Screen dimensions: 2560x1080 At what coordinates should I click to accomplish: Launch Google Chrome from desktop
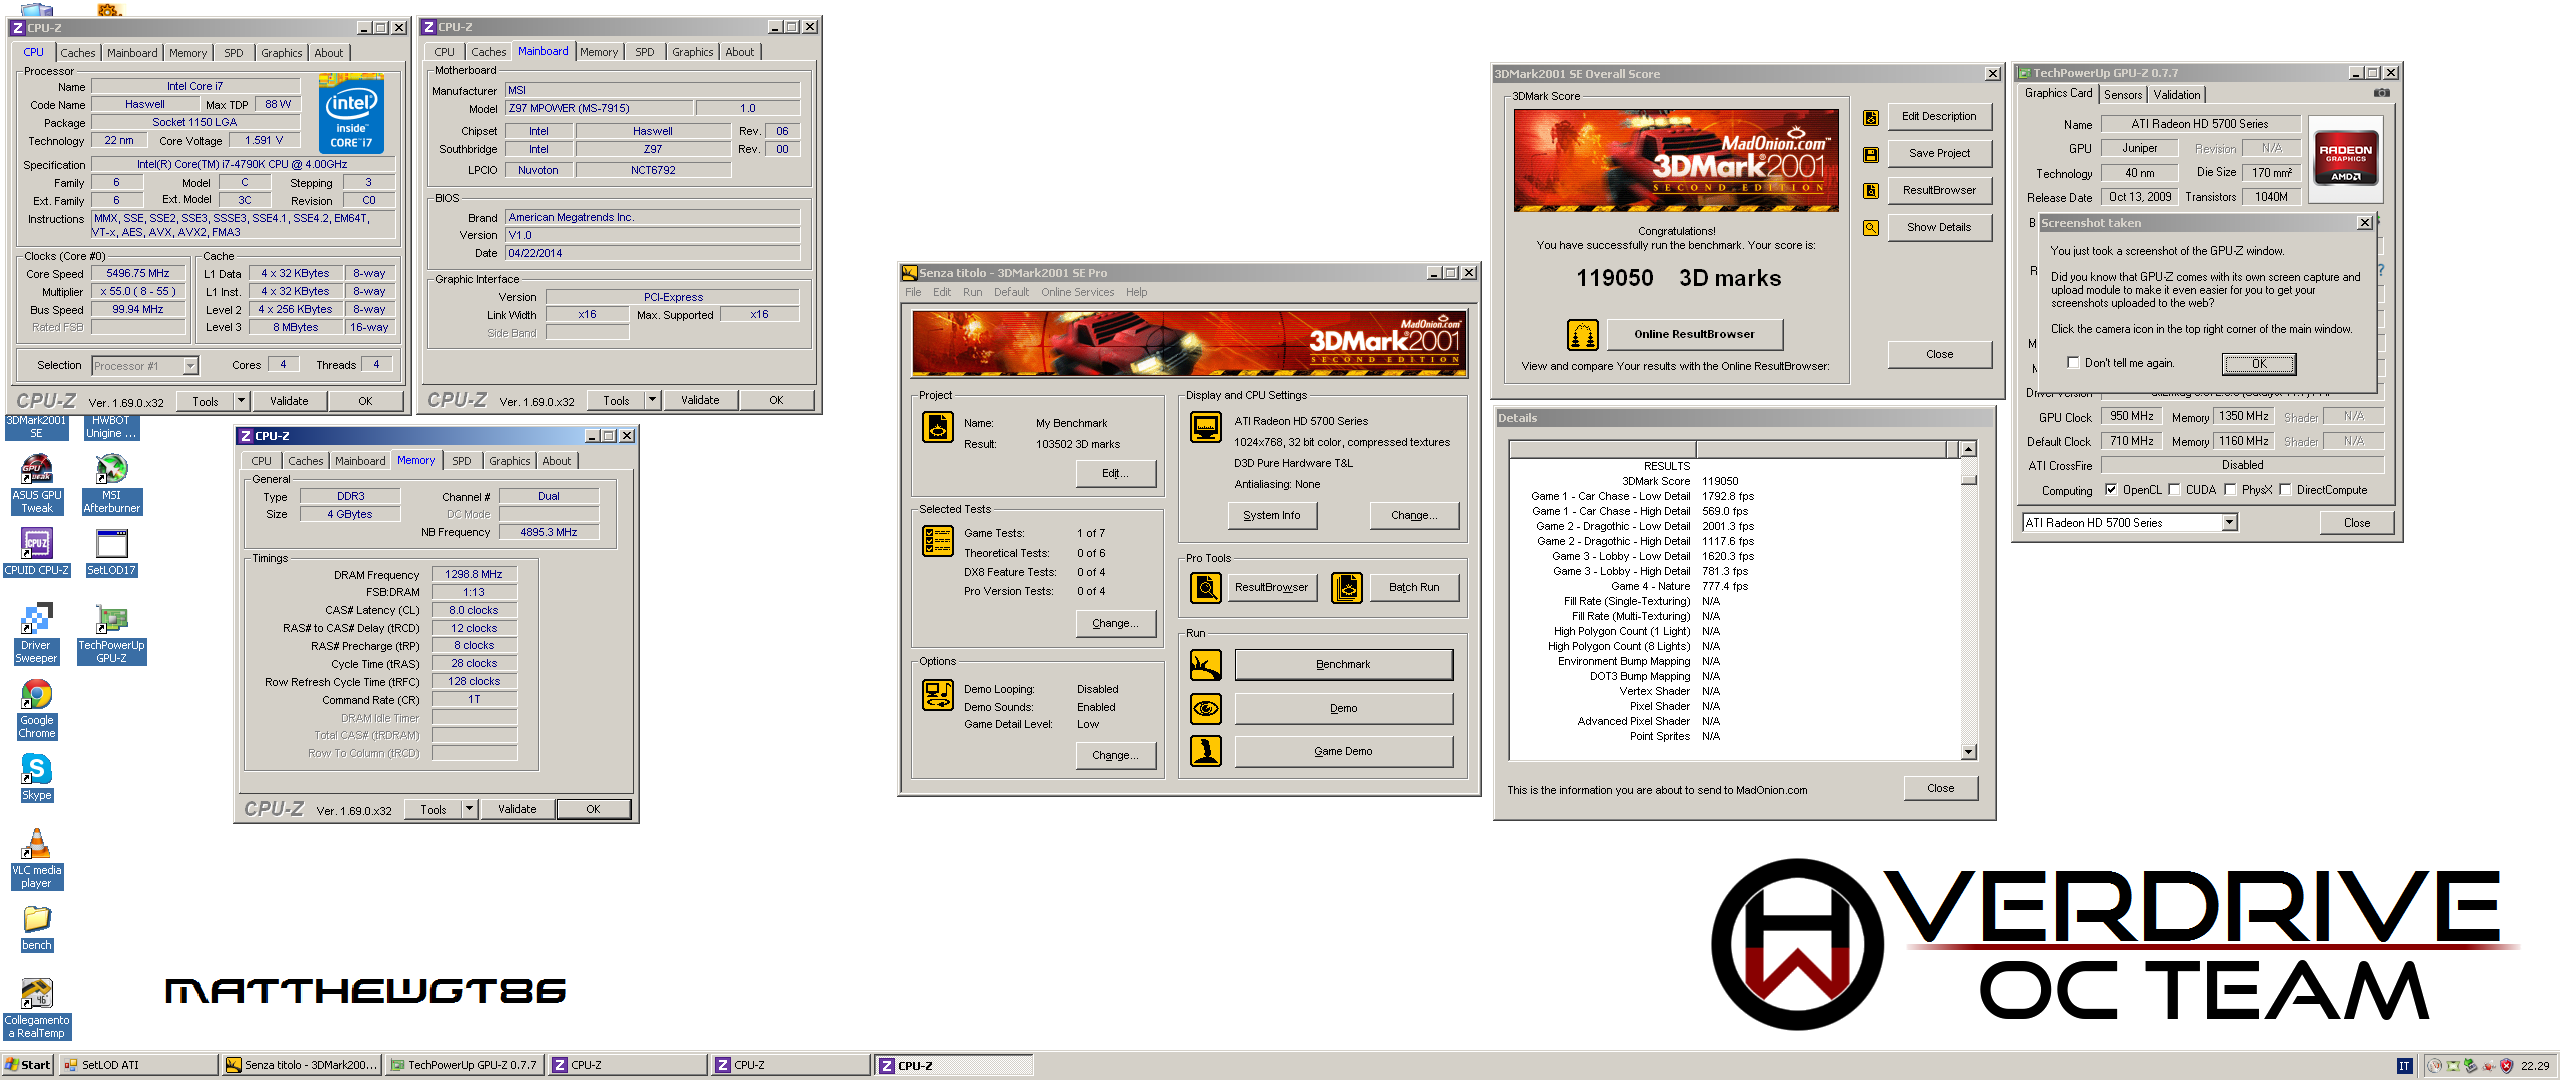(x=37, y=709)
